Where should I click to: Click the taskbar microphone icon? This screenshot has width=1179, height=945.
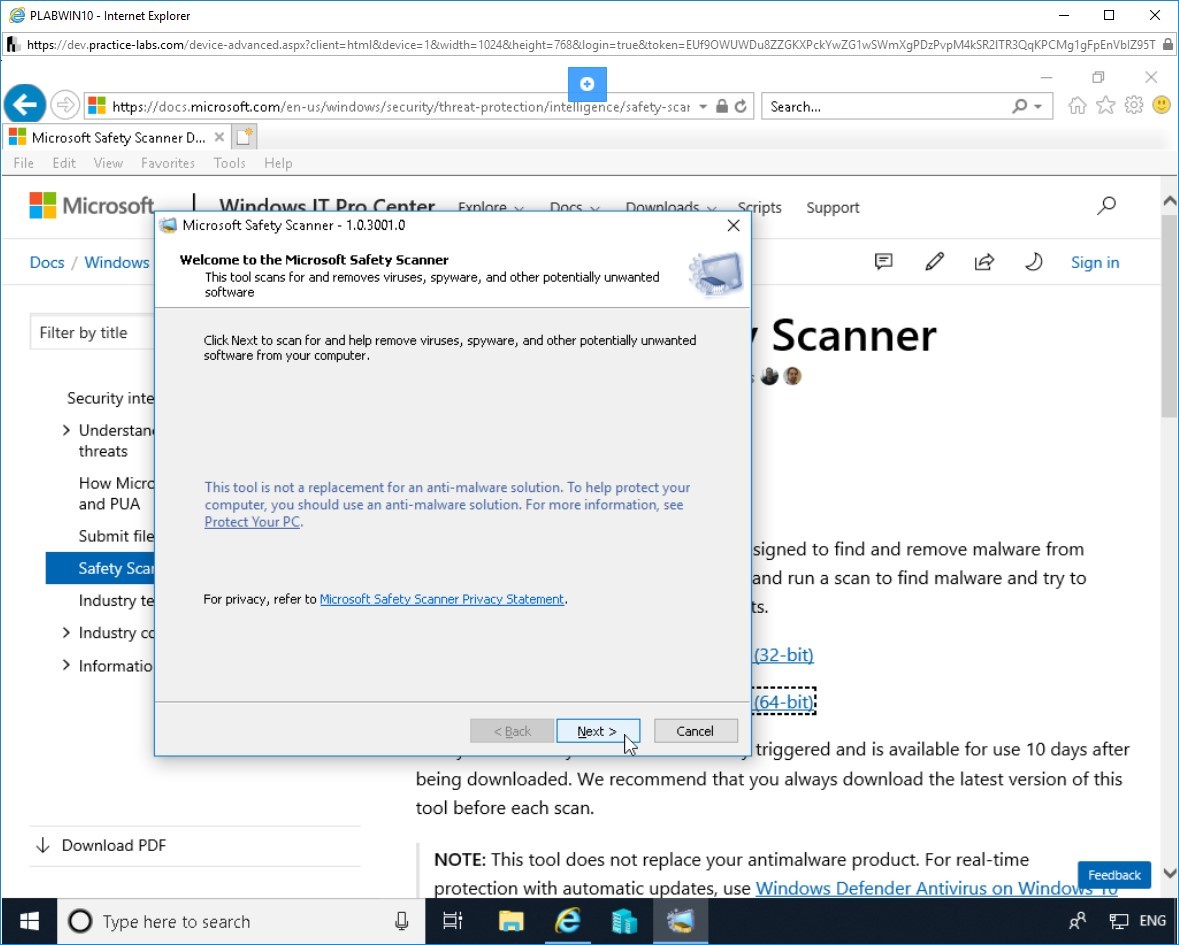coord(402,921)
